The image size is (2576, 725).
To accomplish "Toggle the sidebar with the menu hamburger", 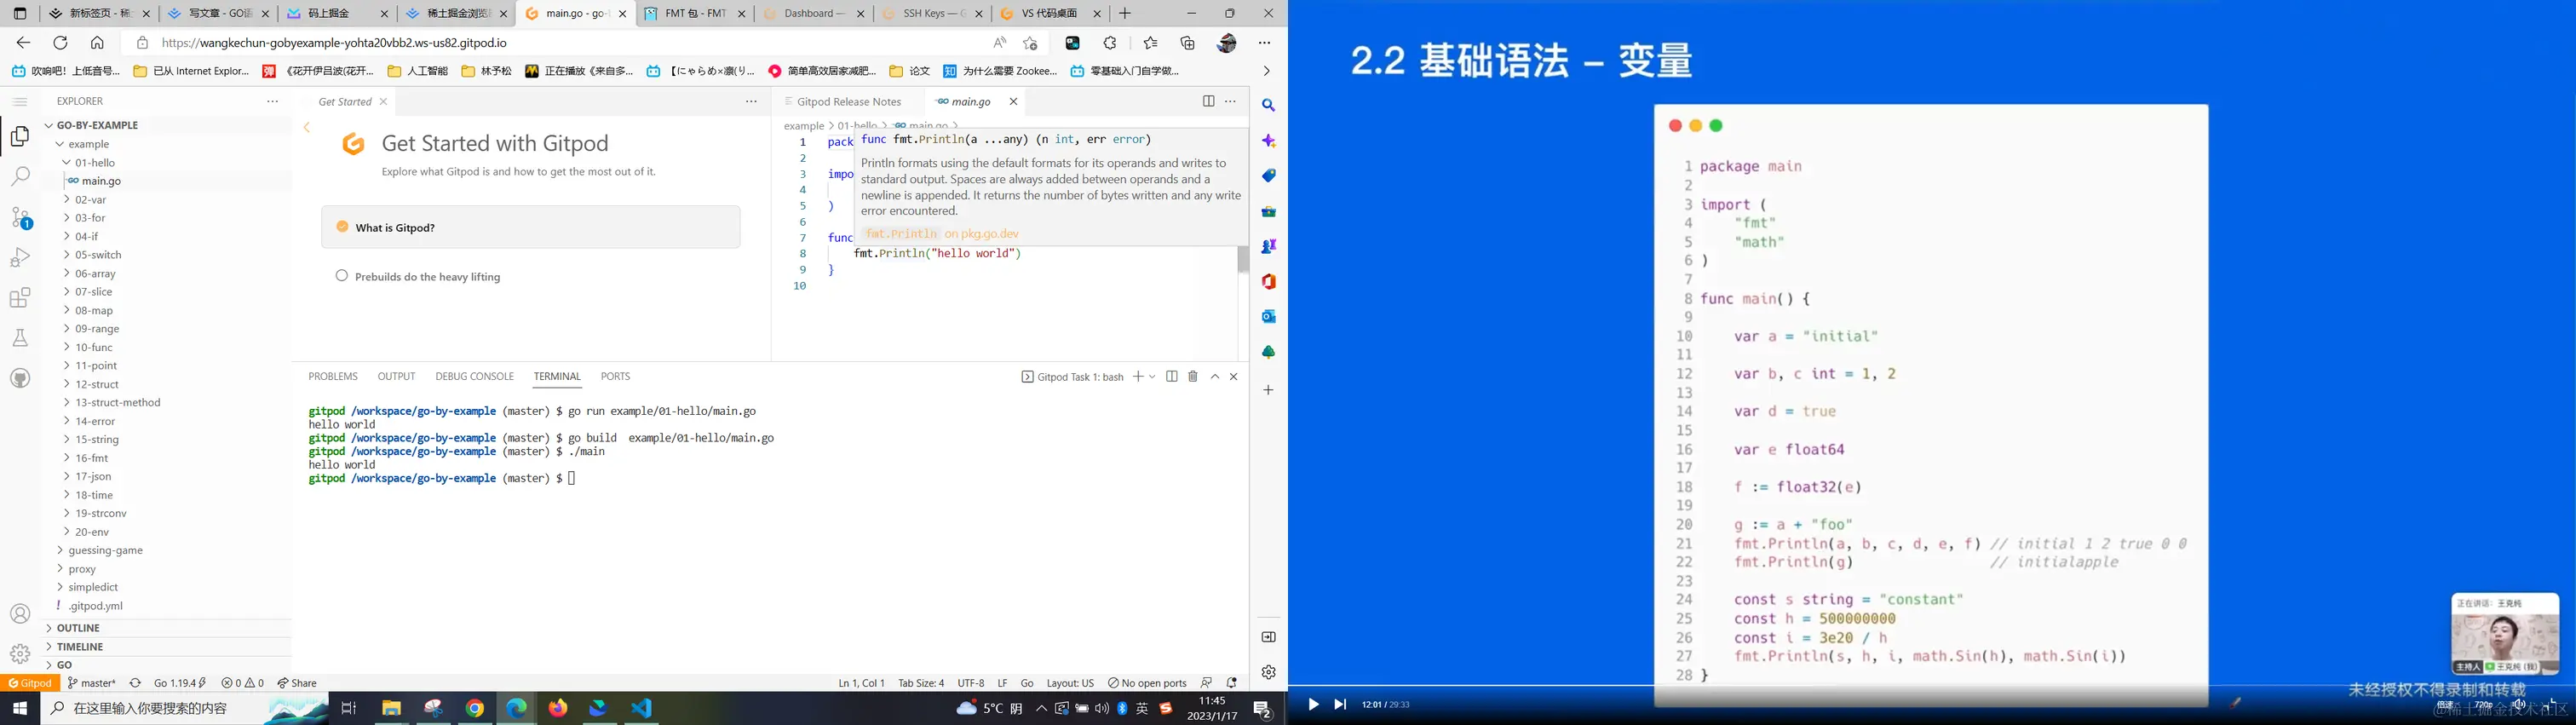I will (20, 101).
